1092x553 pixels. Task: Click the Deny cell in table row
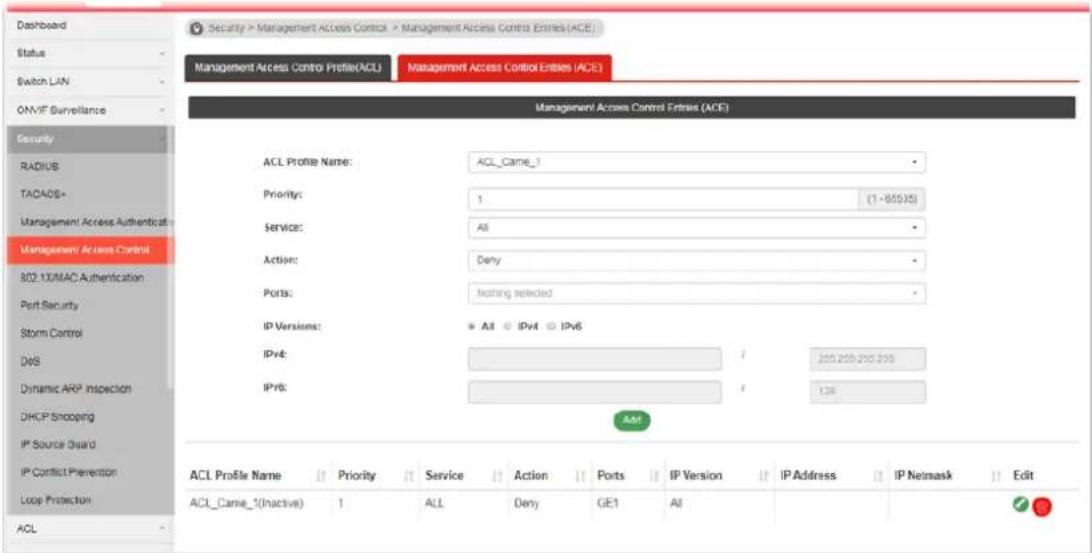pos(526,504)
